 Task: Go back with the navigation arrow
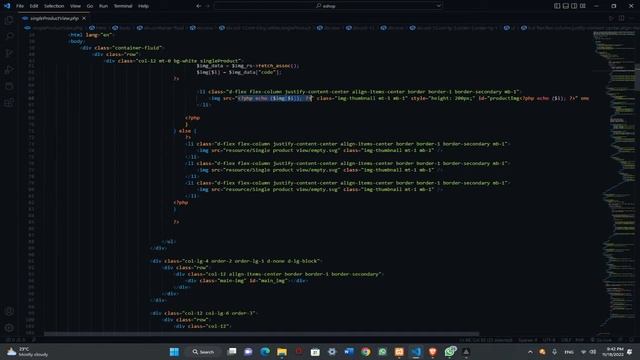(199, 6)
